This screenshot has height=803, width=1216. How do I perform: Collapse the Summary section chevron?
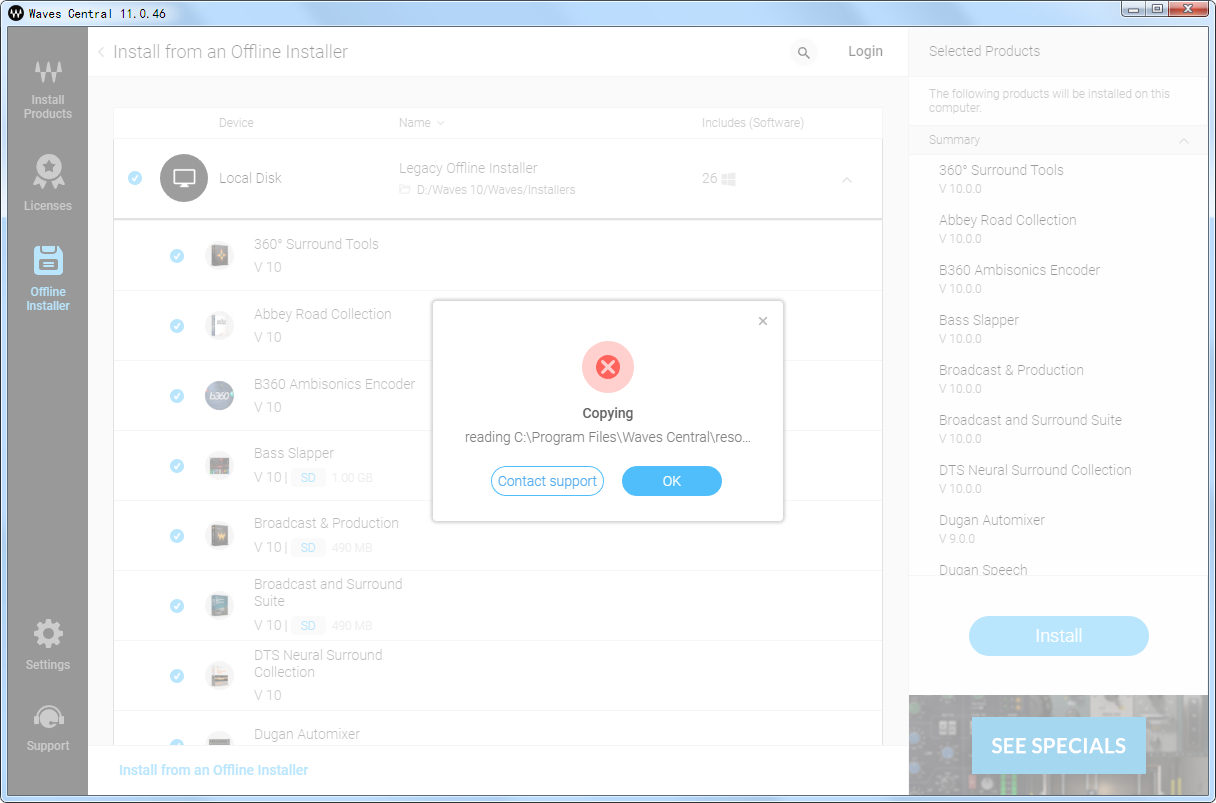[x=1184, y=141]
